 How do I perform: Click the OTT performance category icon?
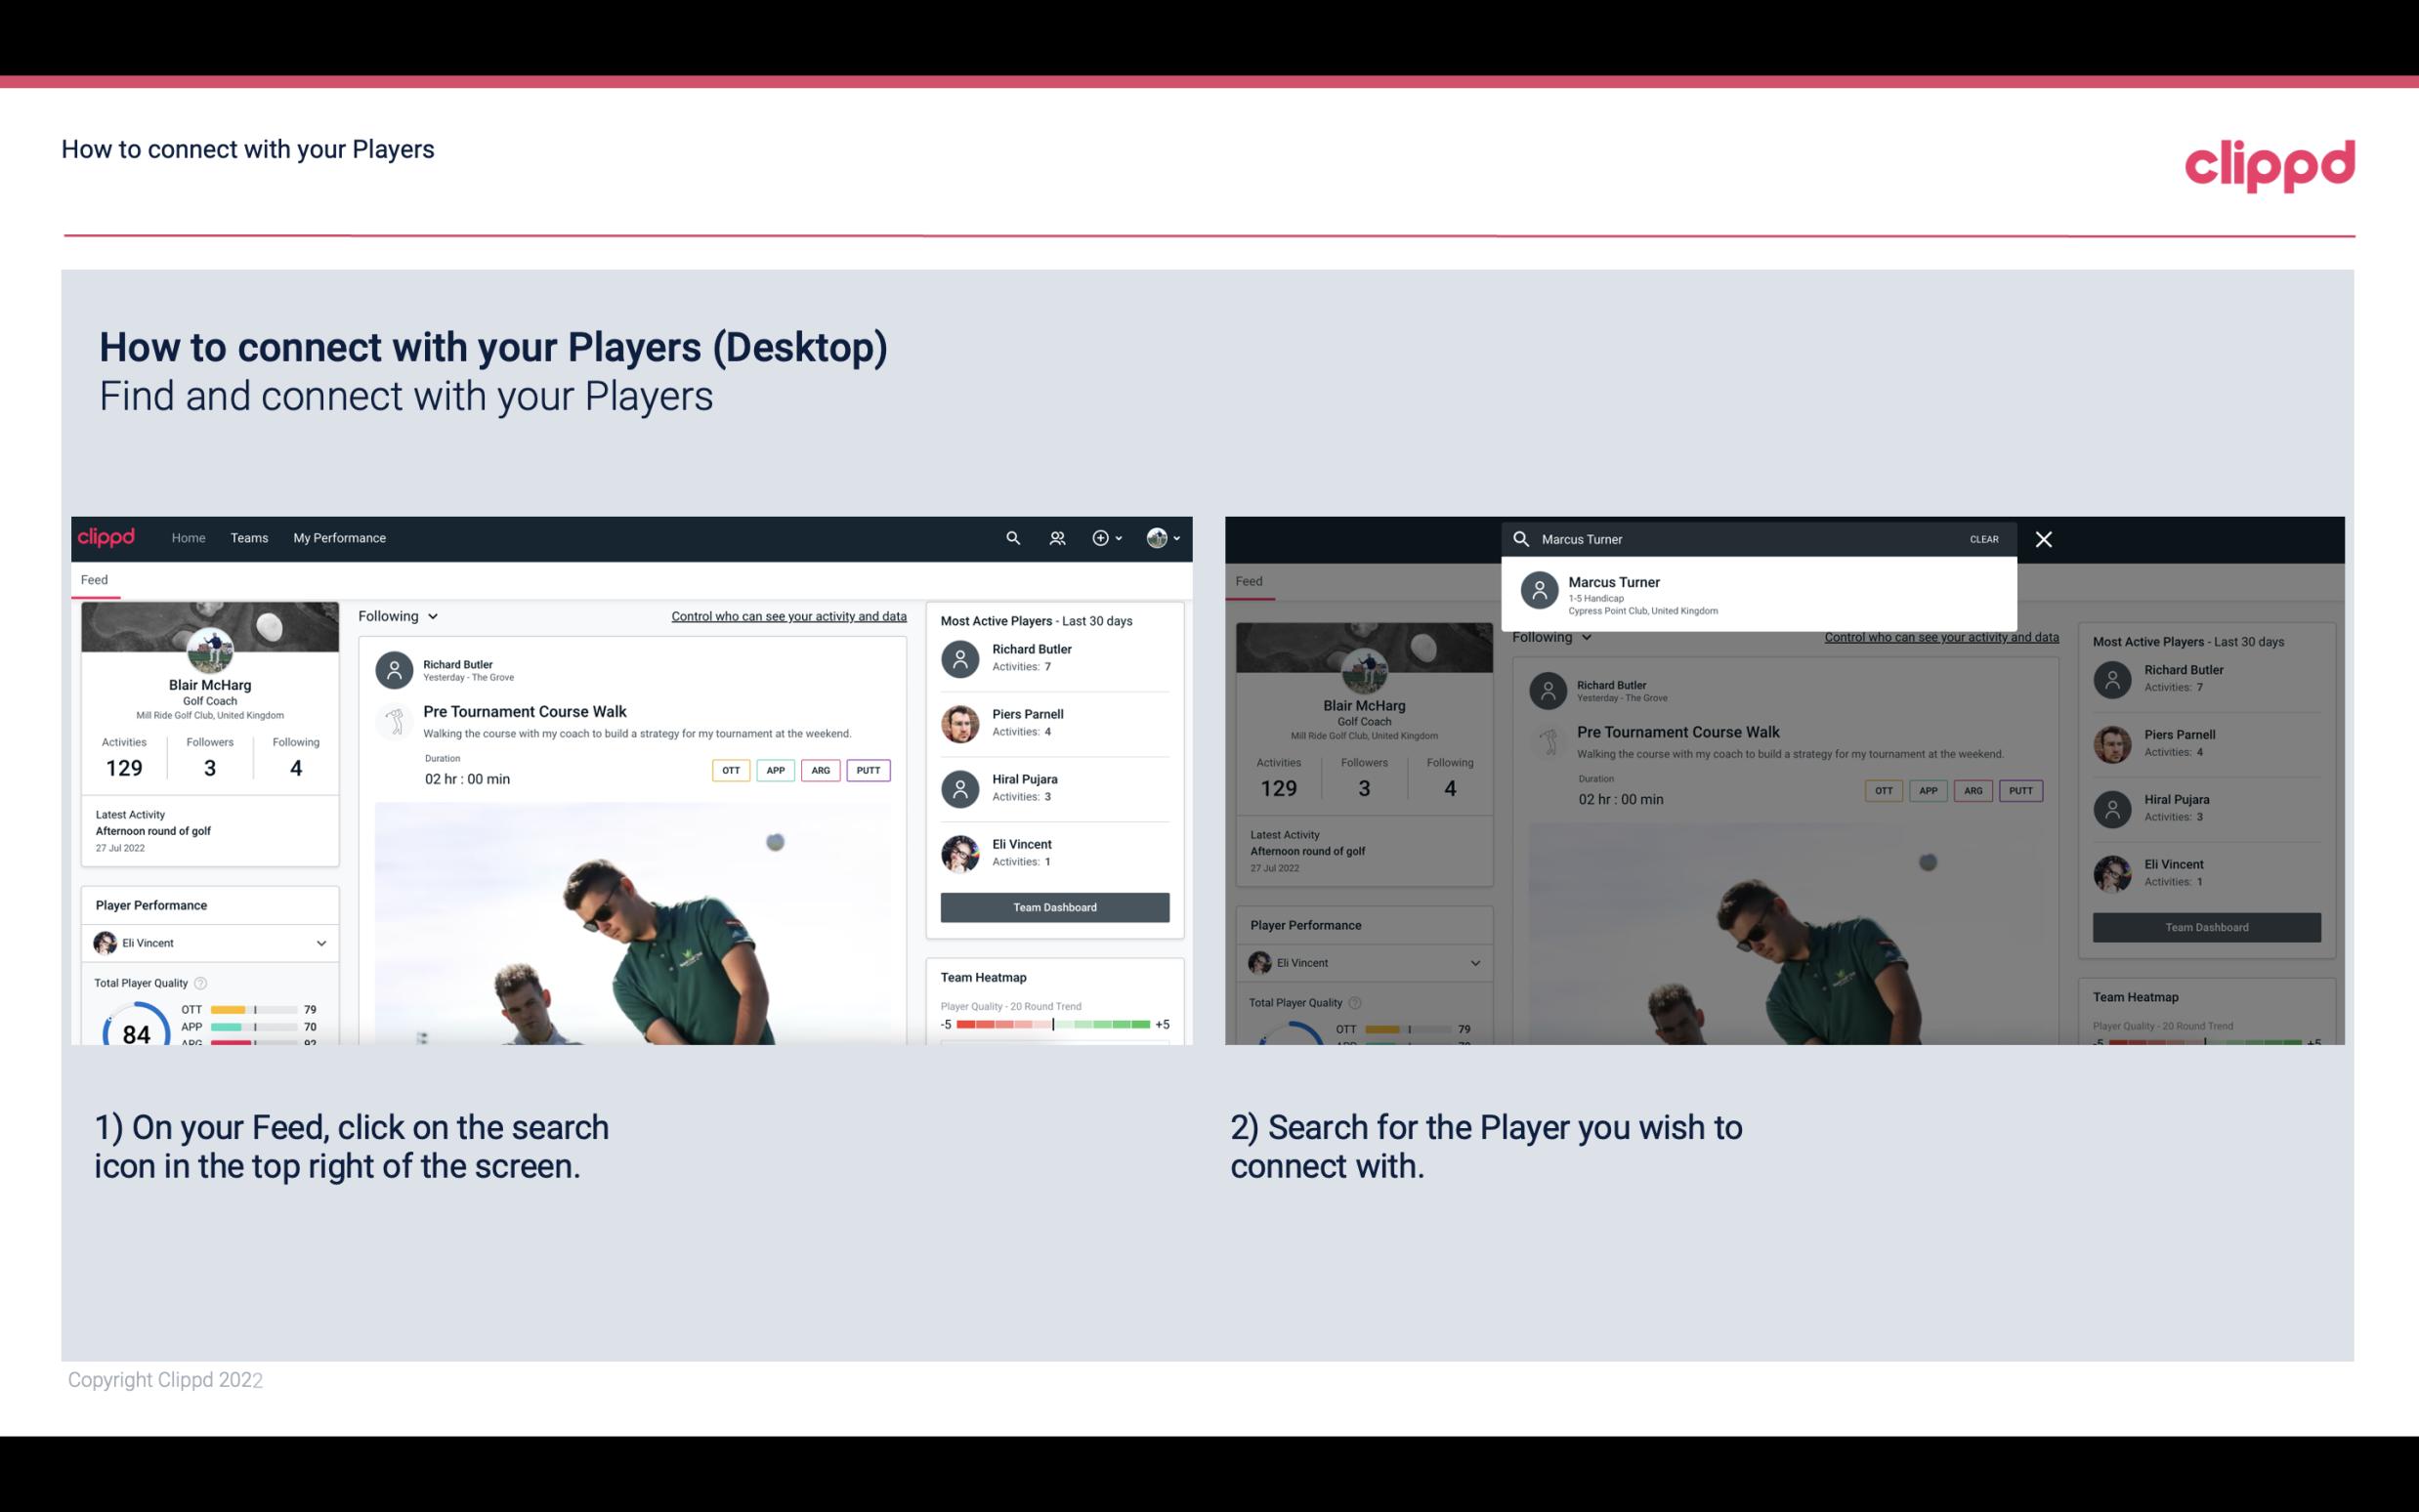coord(728,768)
